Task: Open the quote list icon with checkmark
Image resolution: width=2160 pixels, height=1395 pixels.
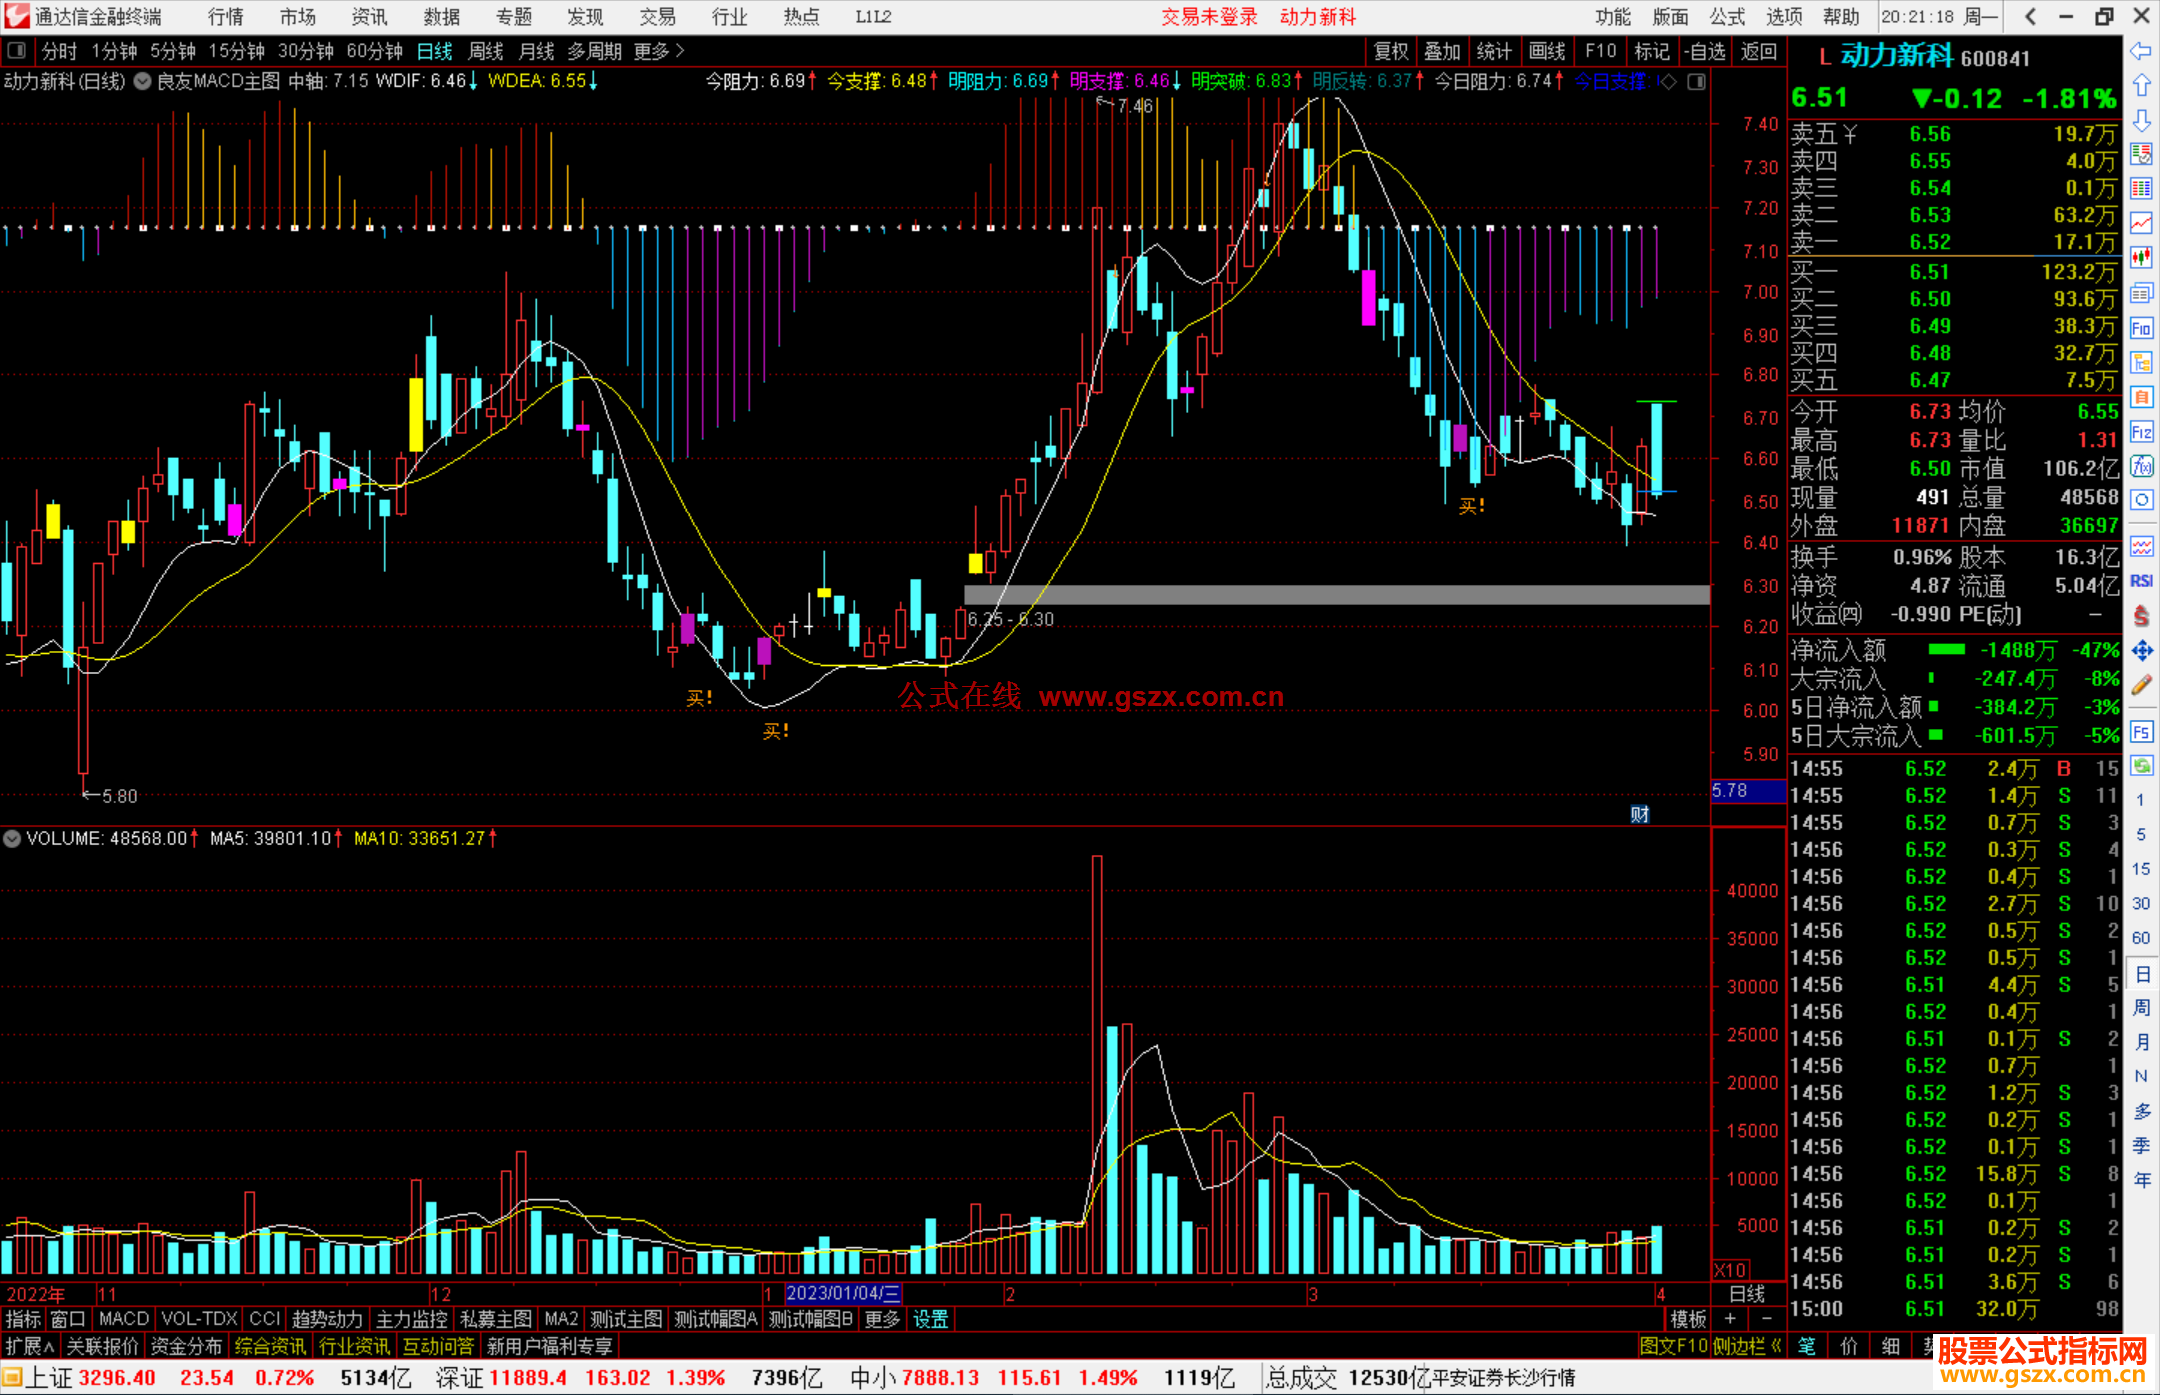Action: (2141, 154)
